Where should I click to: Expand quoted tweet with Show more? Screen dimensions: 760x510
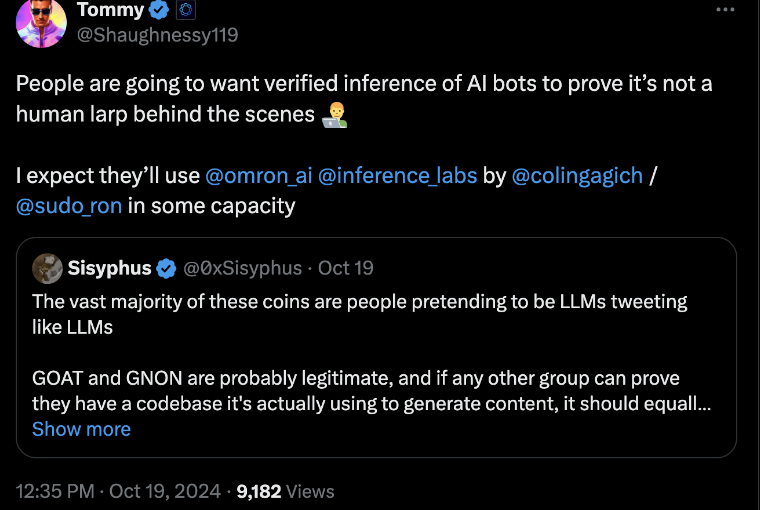point(81,429)
